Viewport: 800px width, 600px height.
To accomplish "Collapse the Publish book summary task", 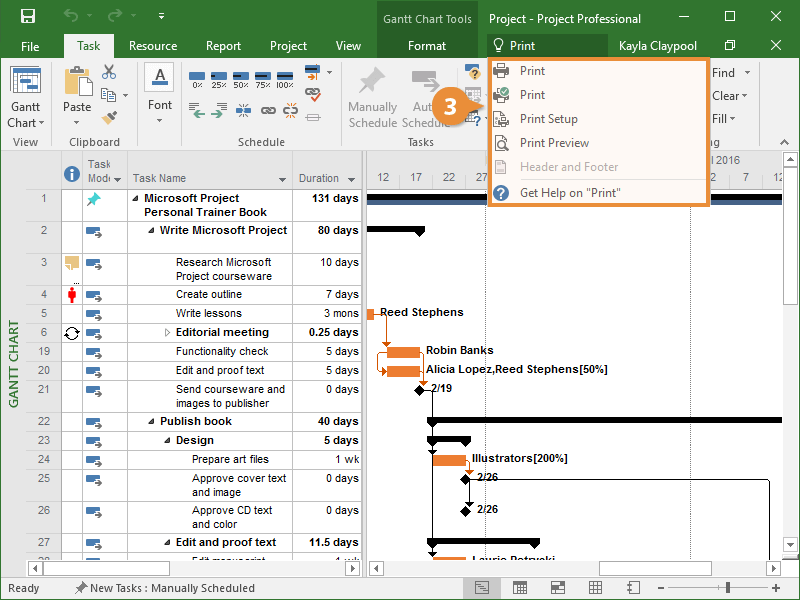I will (150, 421).
